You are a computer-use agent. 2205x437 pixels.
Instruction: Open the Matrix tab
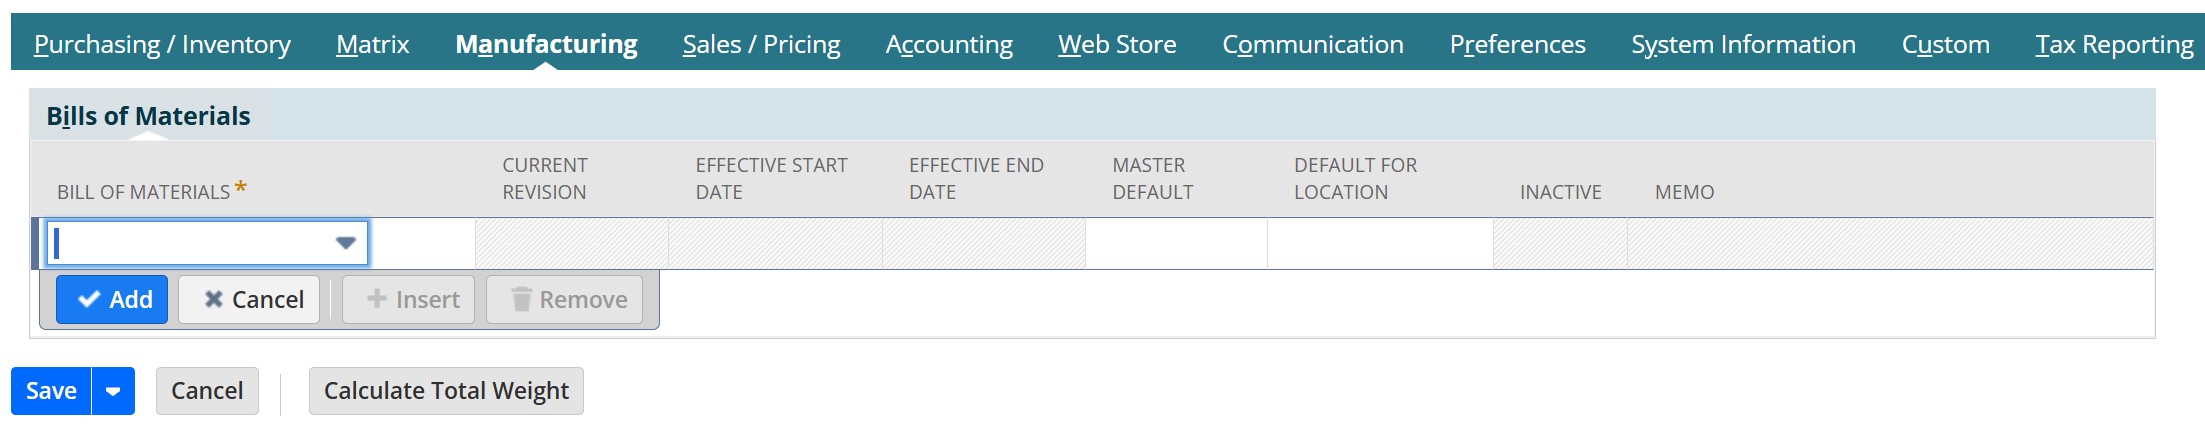373,44
